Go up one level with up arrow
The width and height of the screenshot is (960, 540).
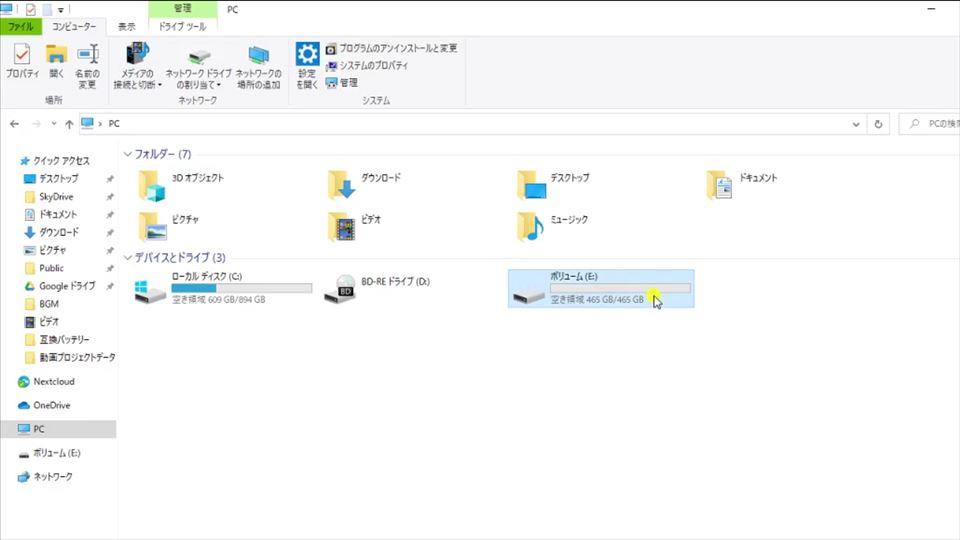coord(69,124)
